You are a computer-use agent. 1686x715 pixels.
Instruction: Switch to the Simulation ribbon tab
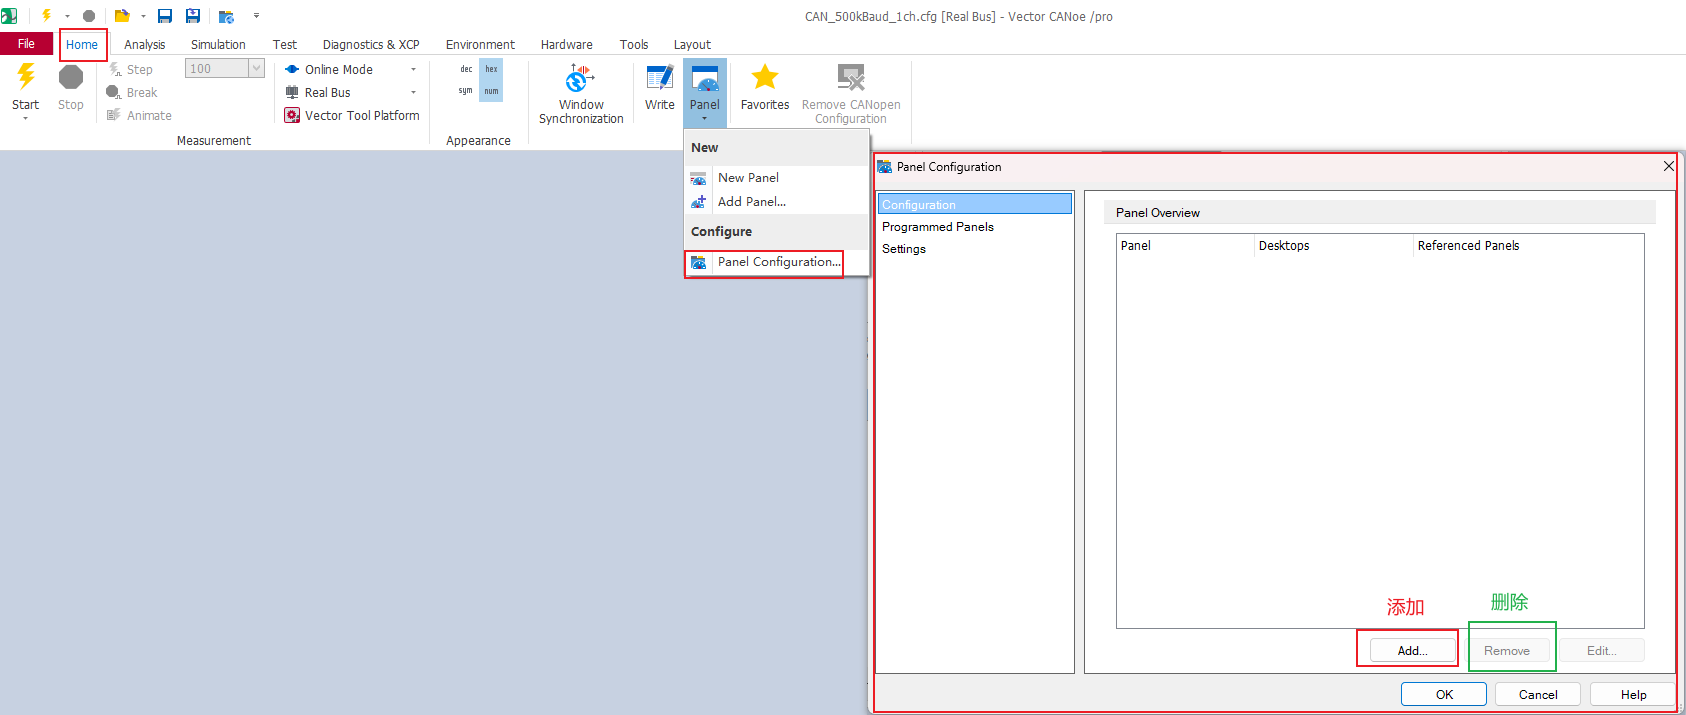point(218,44)
